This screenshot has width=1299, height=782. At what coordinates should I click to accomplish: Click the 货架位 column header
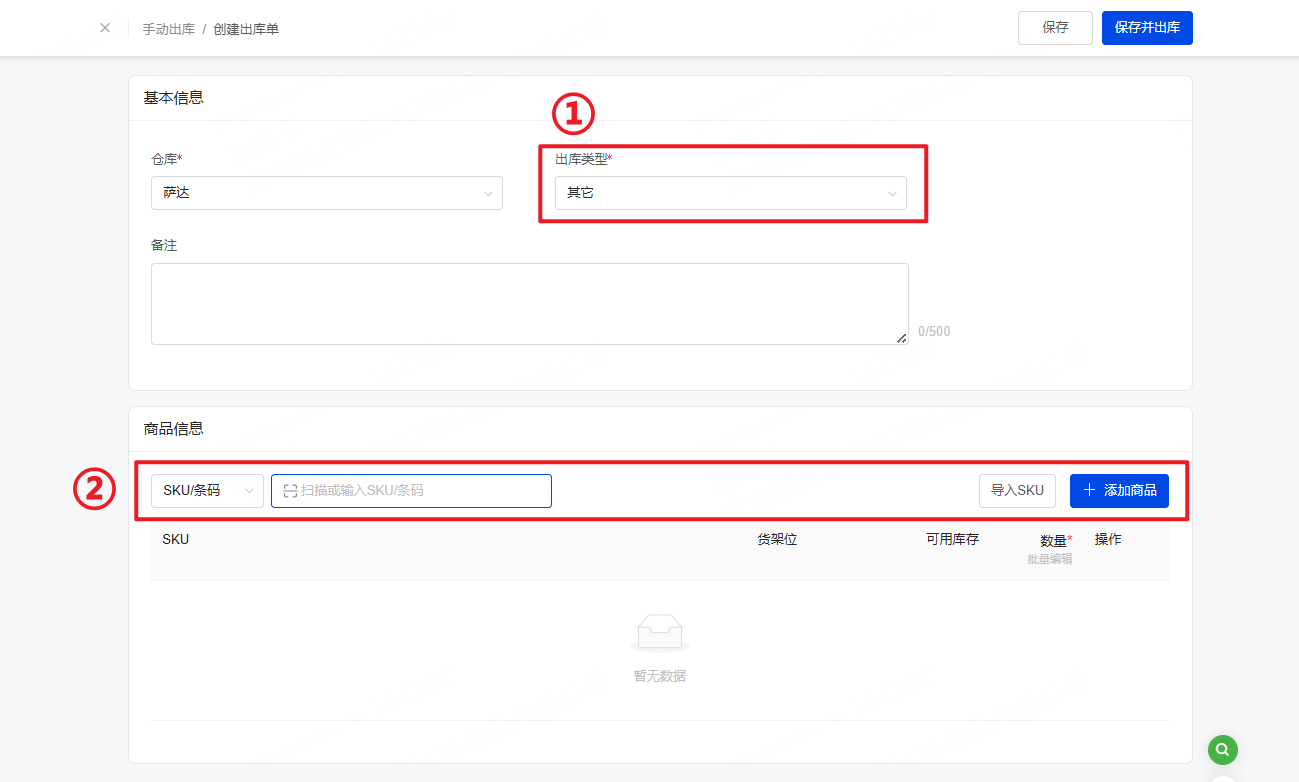click(777, 540)
